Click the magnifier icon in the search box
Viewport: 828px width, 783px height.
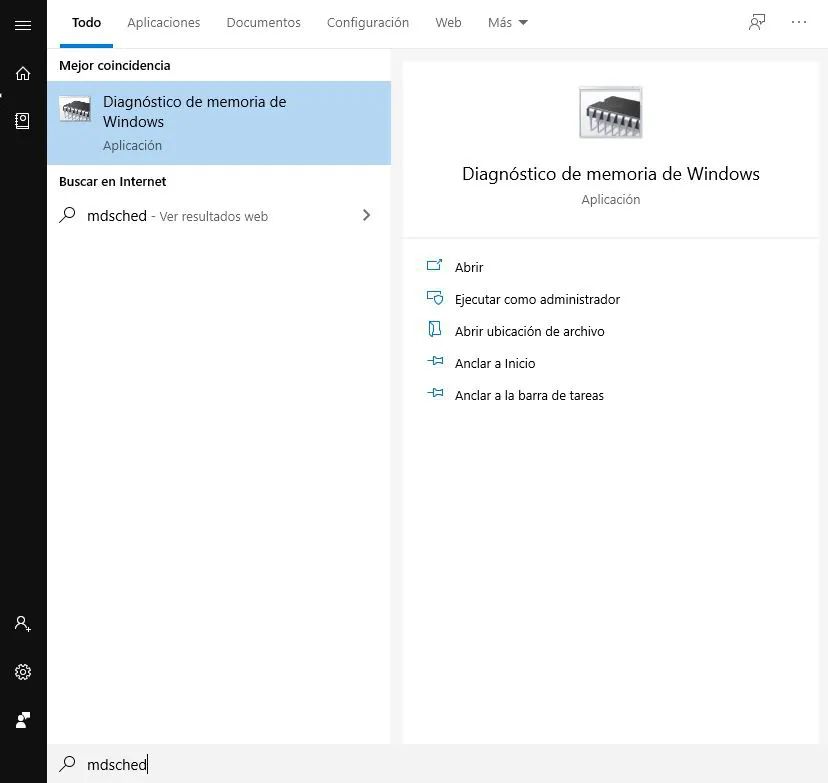click(68, 763)
